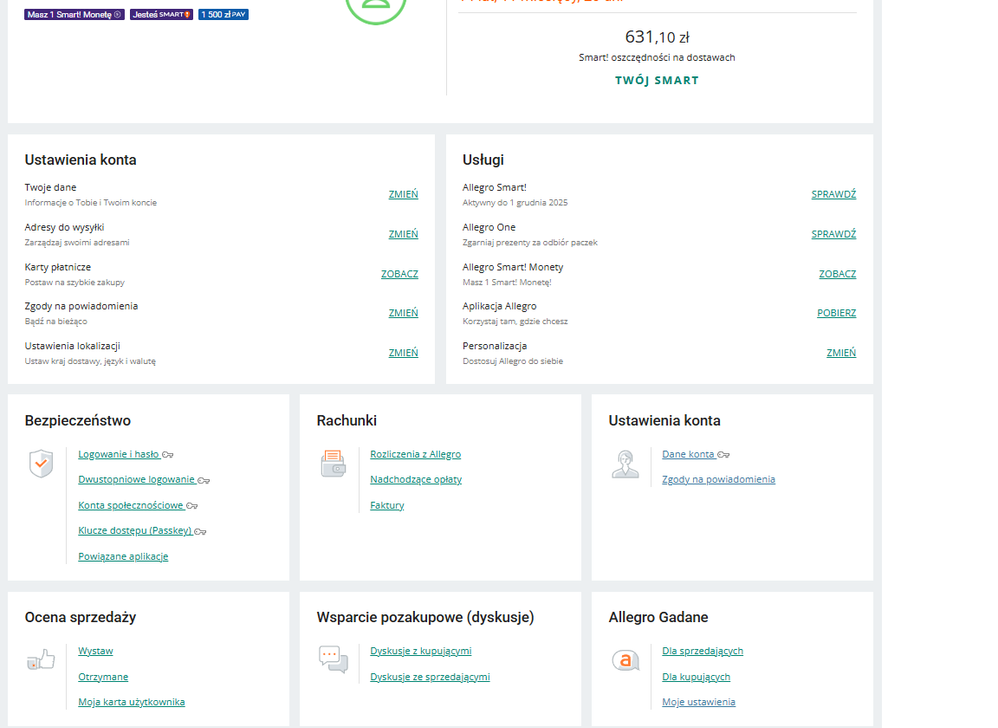
Task: Click the green profile avatar circle icon
Action: coord(376,8)
